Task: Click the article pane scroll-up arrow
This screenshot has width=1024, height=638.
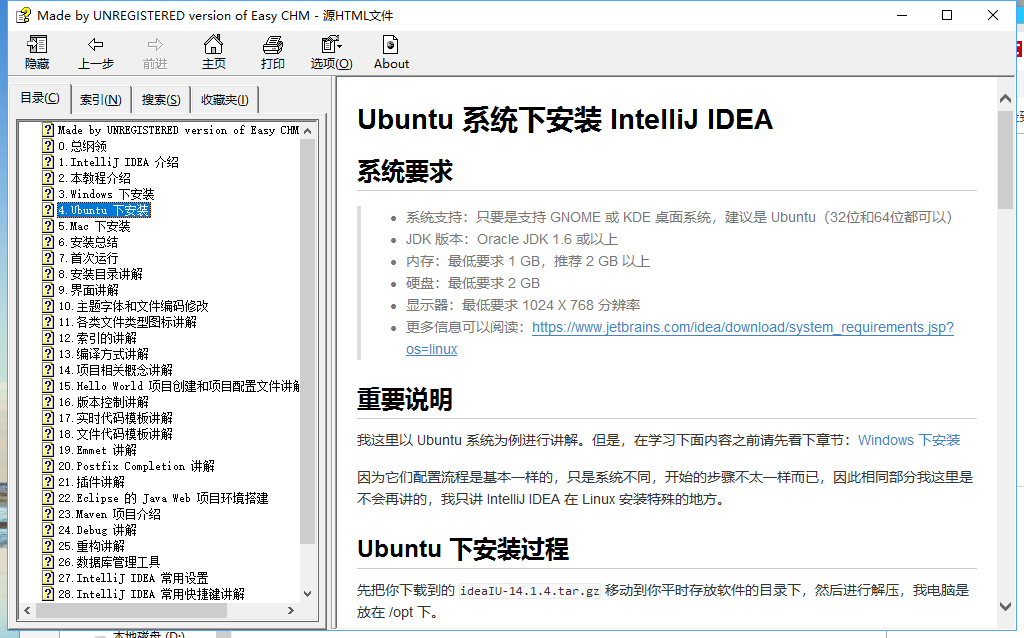Action: pos(1006,99)
